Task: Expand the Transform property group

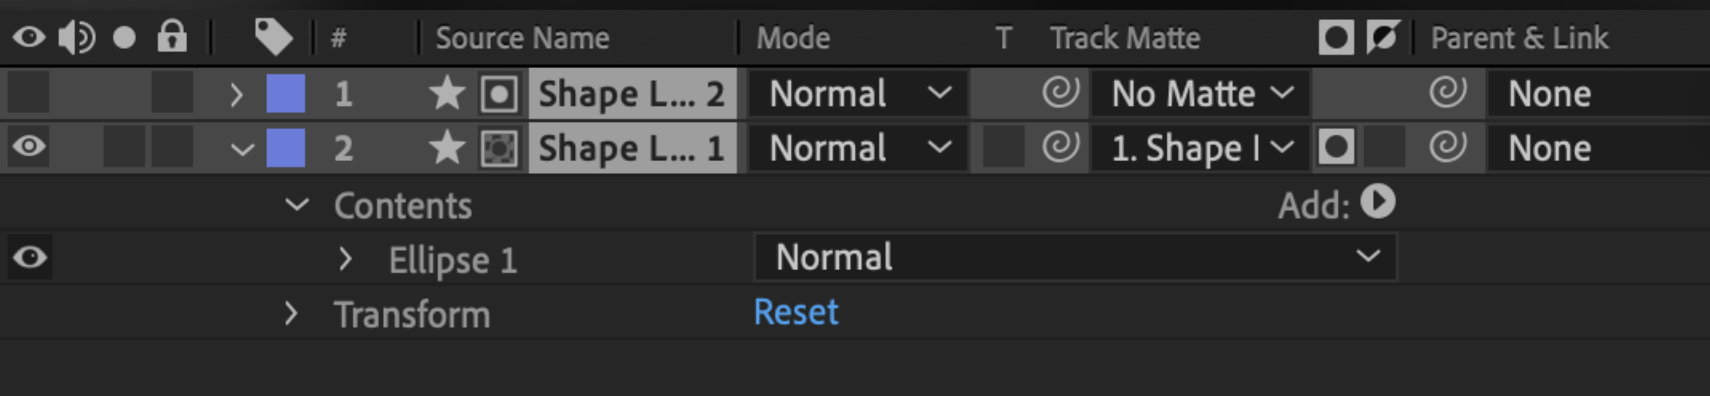Action: [x=291, y=314]
